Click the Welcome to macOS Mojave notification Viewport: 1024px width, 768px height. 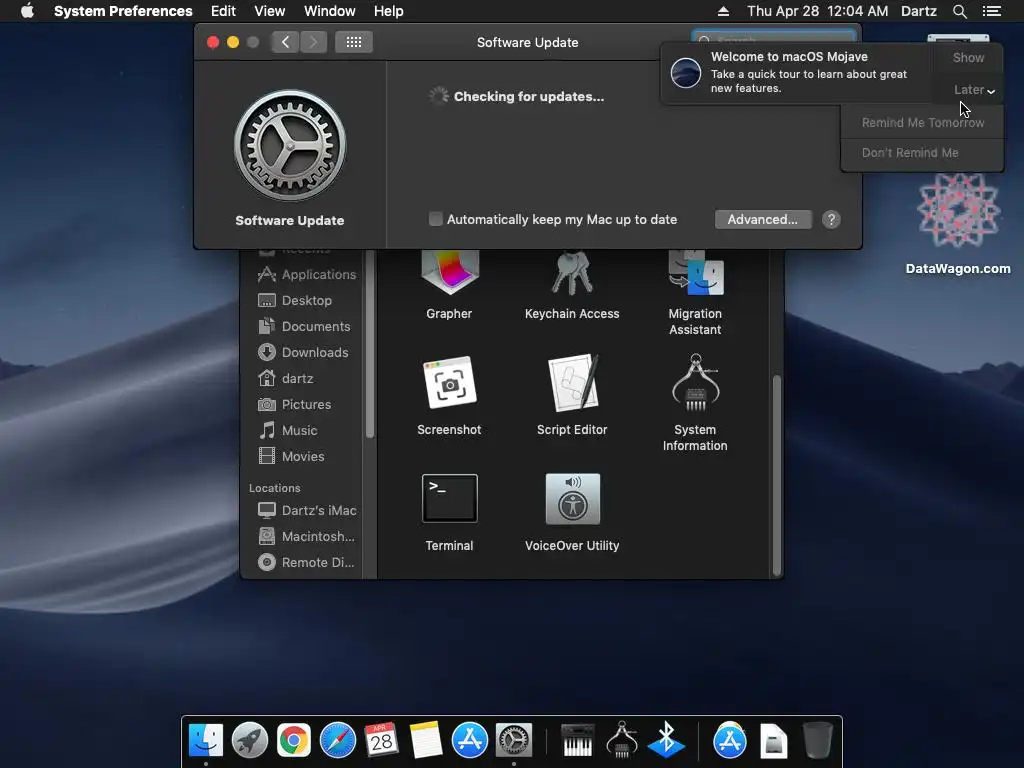pos(797,72)
